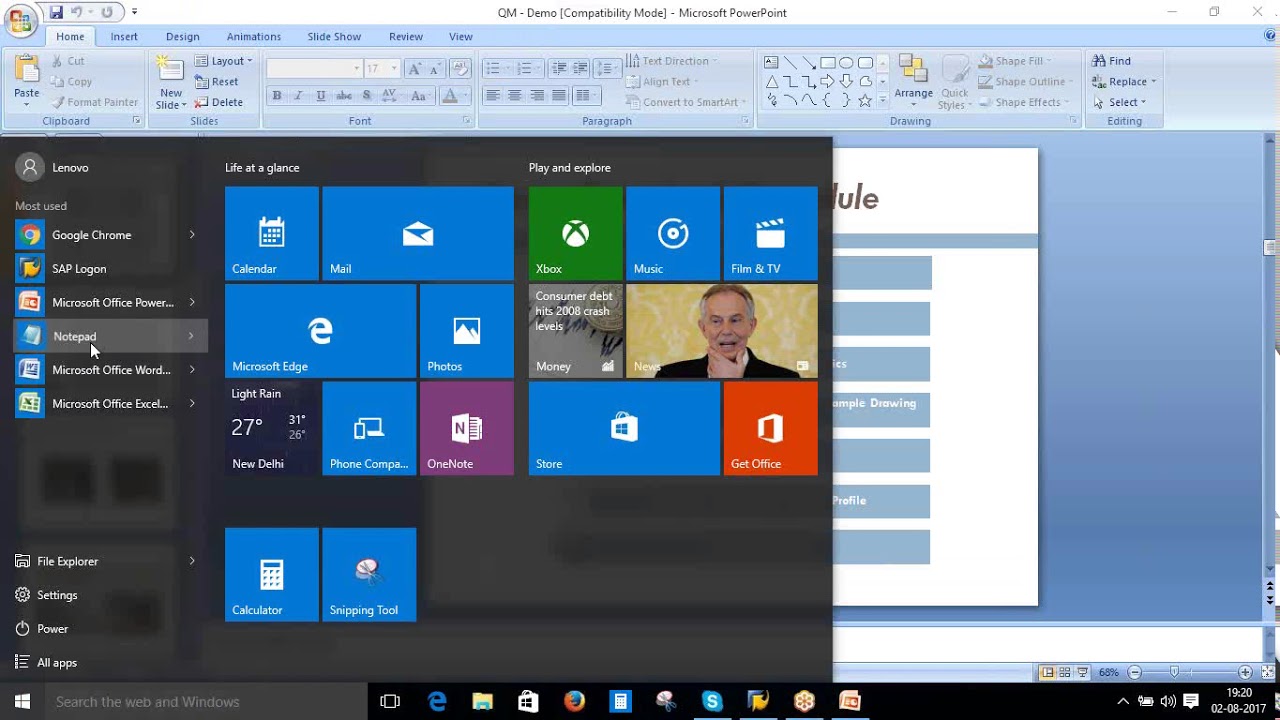Open the News live tile

722,331
